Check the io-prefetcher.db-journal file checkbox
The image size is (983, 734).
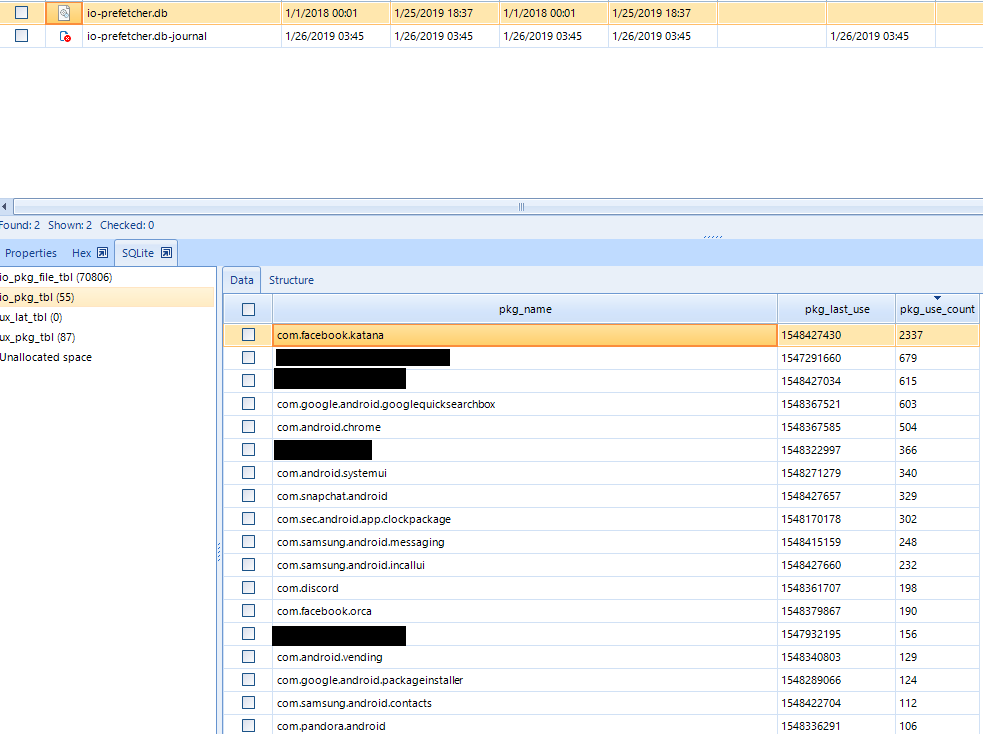21,36
